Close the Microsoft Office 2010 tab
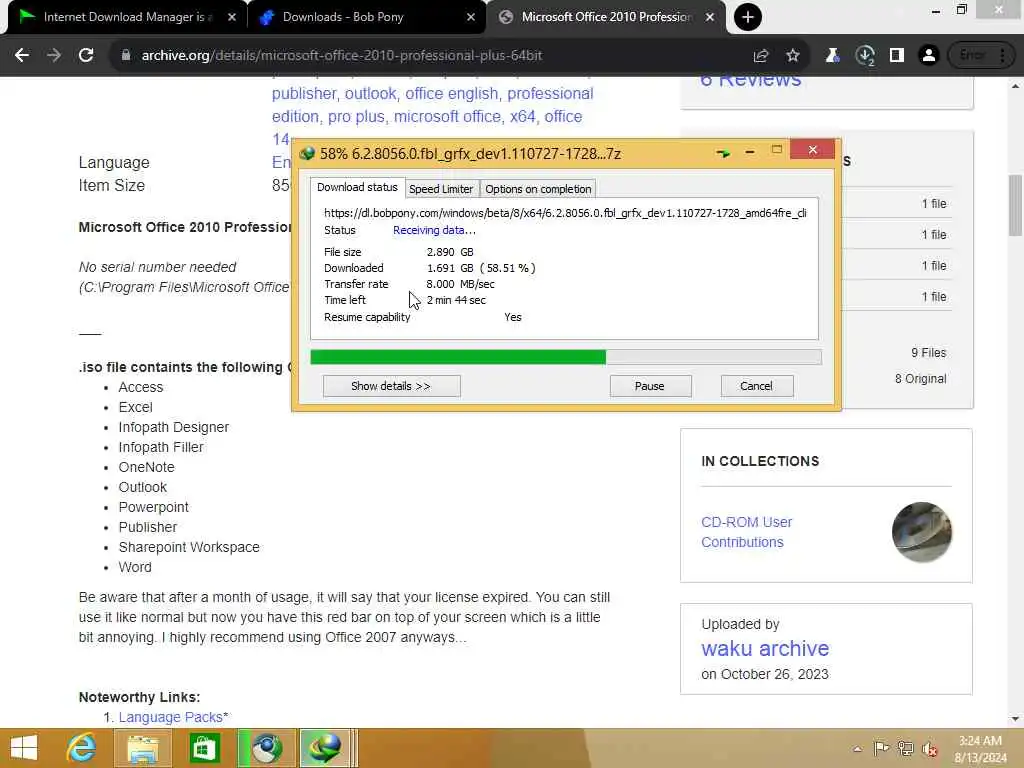The height and width of the screenshot is (768, 1024). [x=710, y=17]
